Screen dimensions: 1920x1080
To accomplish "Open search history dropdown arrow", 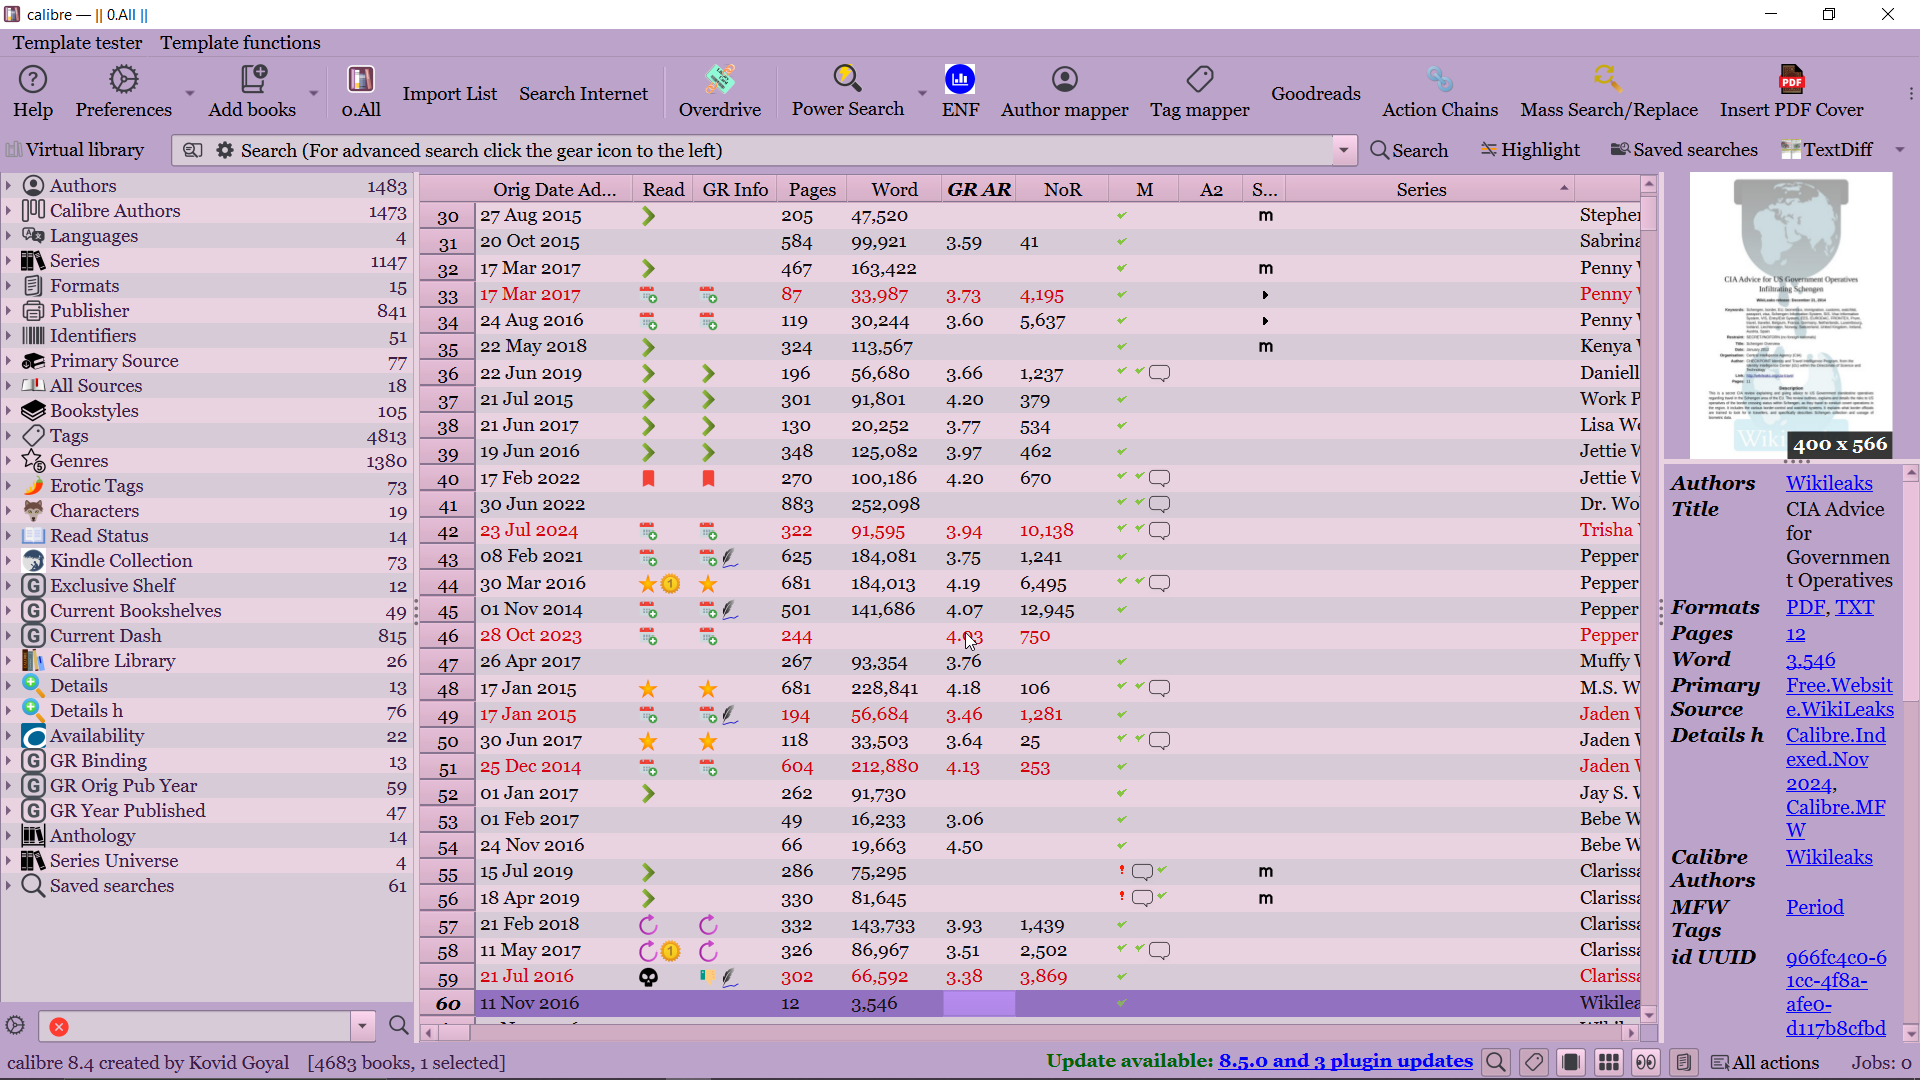I will [1343, 151].
